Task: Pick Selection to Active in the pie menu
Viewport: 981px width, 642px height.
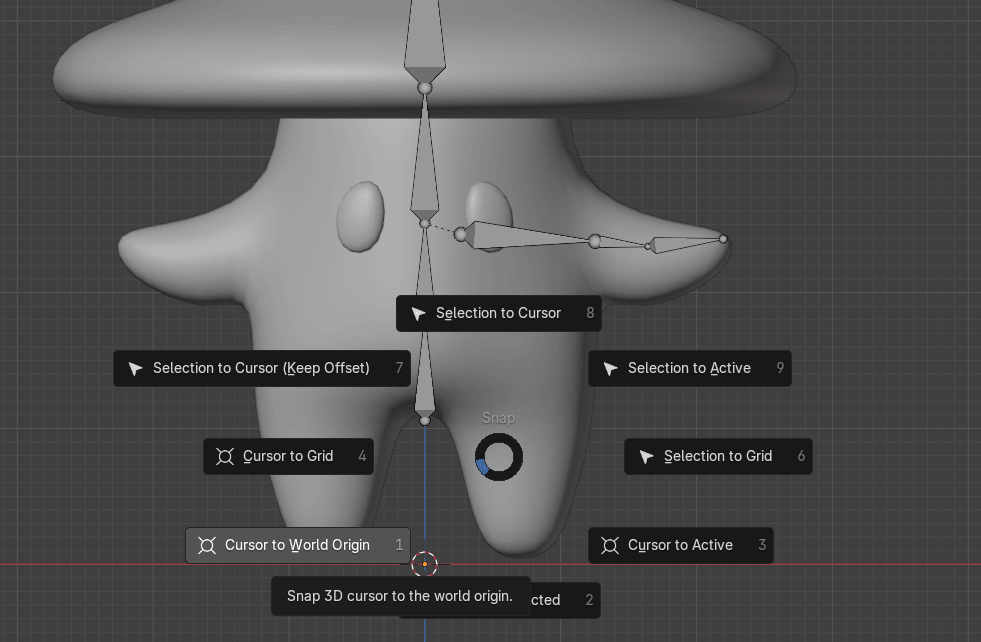Action: (689, 368)
